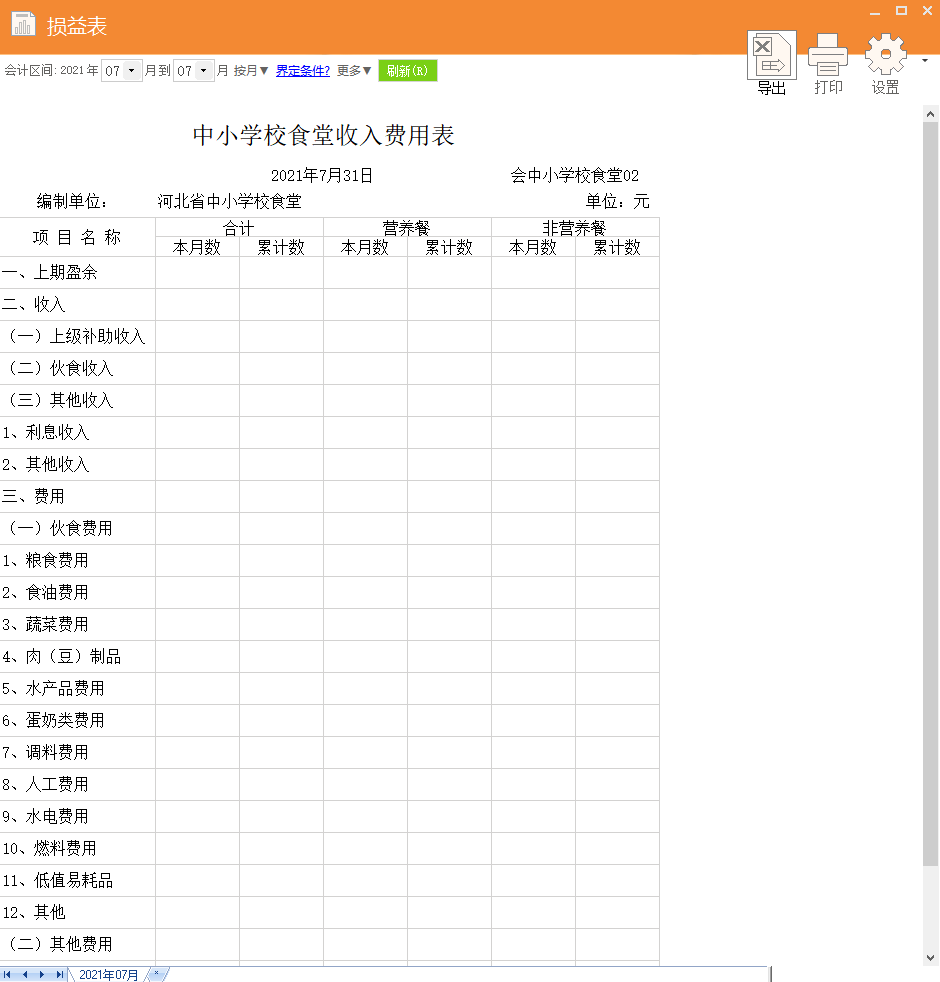The image size is (940, 982).
Task: Expand the 更多 options dropdown
Action: (350, 70)
